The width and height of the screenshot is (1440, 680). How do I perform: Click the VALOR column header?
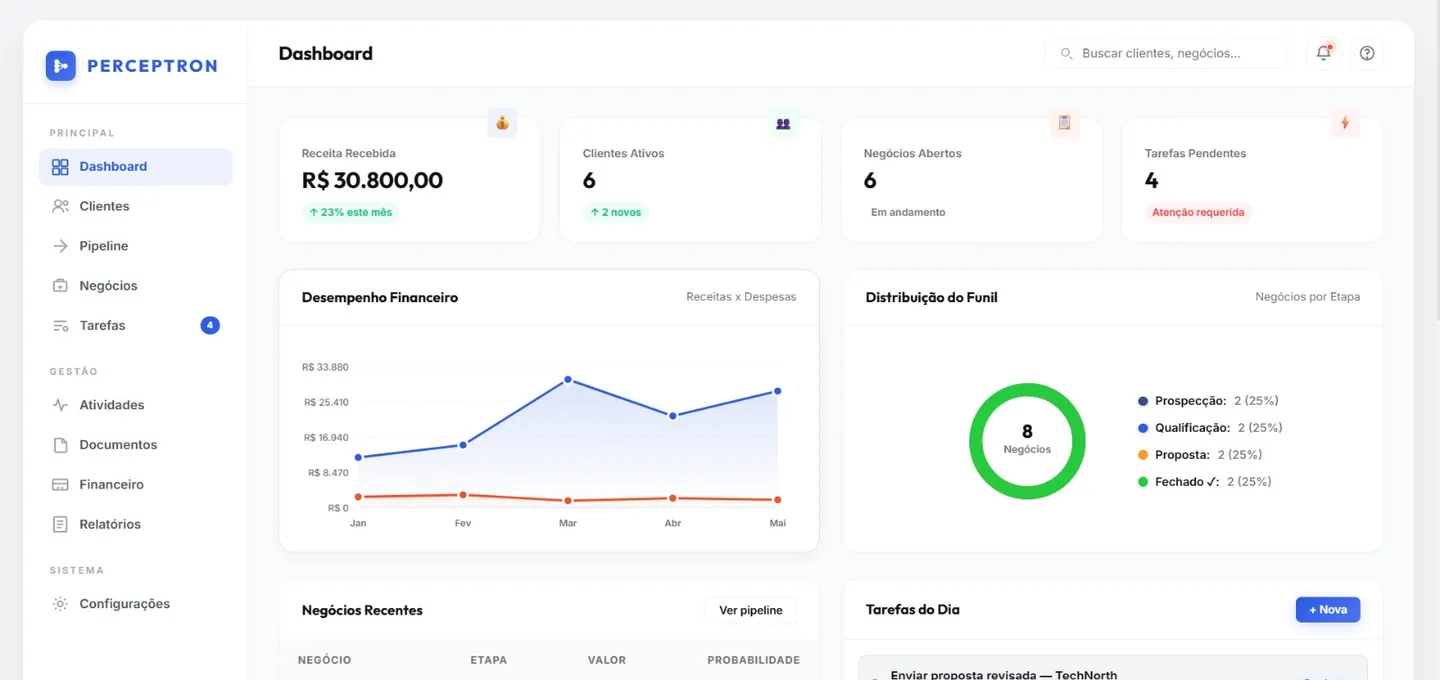coord(607,660)
